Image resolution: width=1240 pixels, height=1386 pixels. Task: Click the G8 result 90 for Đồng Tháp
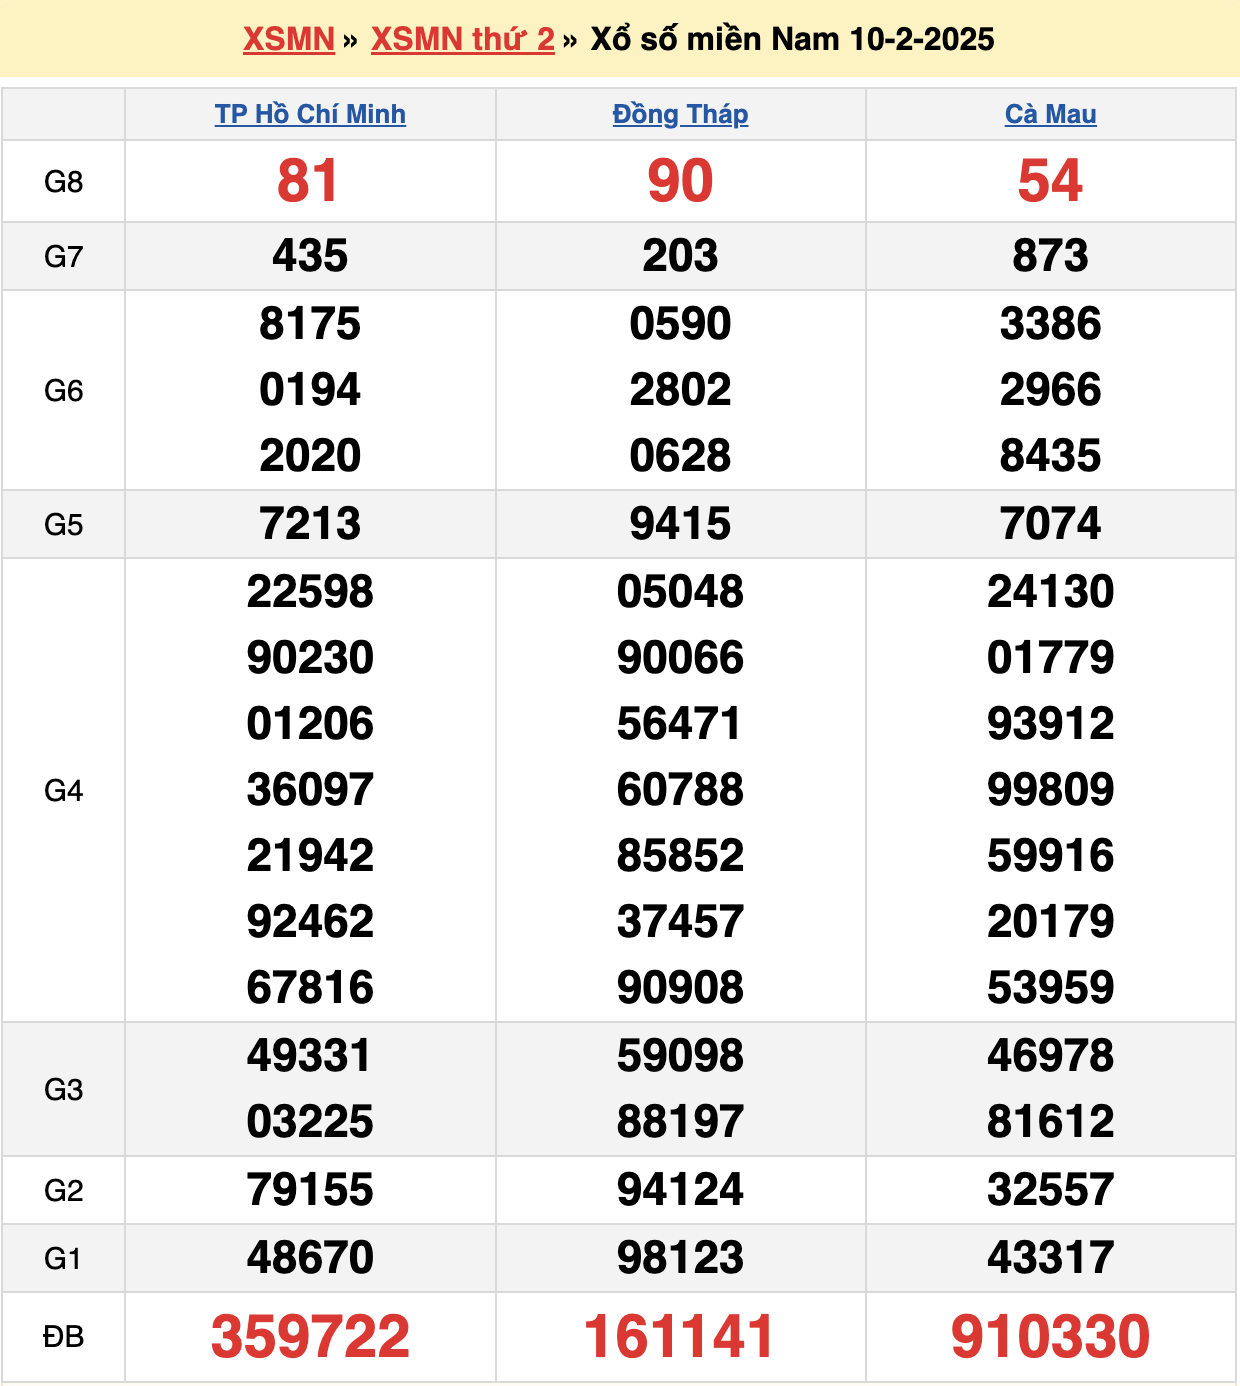(x=680, y=181)
